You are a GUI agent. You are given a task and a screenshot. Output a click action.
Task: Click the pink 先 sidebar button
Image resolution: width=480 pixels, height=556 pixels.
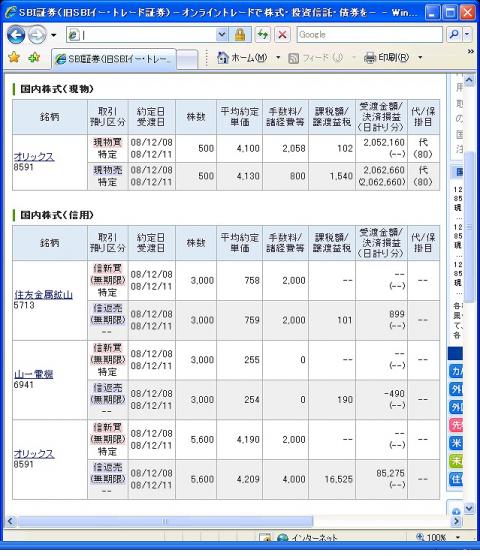[x=456, y=425]
